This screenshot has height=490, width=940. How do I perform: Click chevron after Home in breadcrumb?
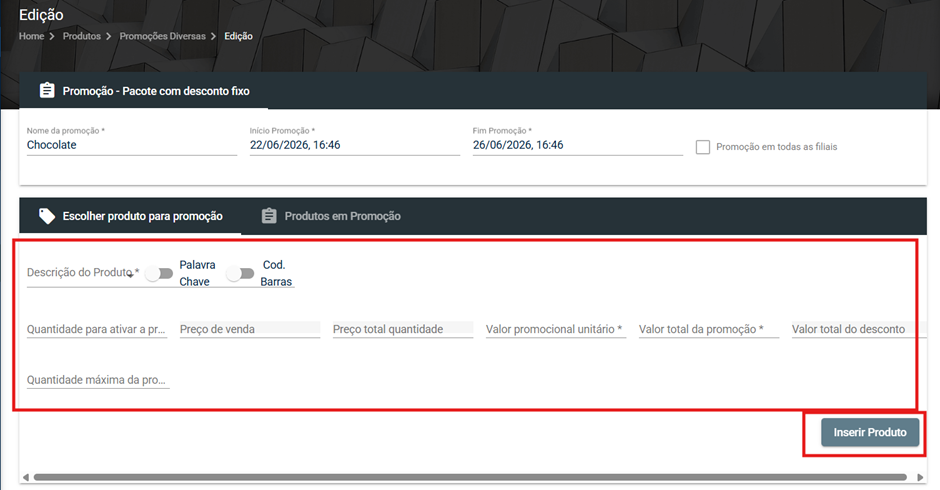[52, 36]
